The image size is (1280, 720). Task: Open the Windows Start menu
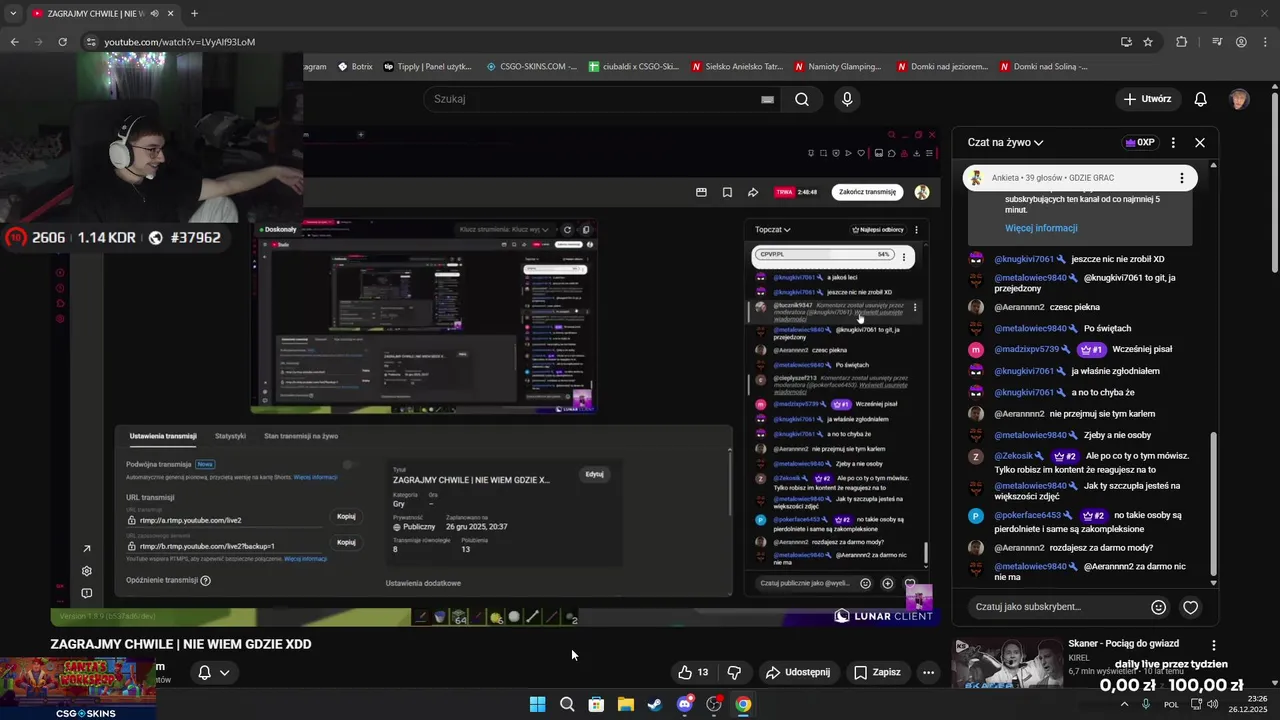[537, 704]
